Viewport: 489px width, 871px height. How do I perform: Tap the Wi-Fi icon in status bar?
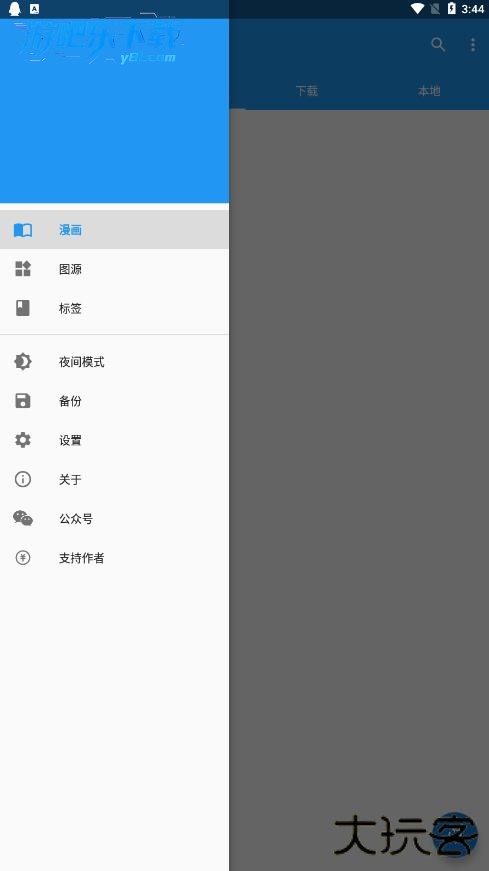click(417, 8)
